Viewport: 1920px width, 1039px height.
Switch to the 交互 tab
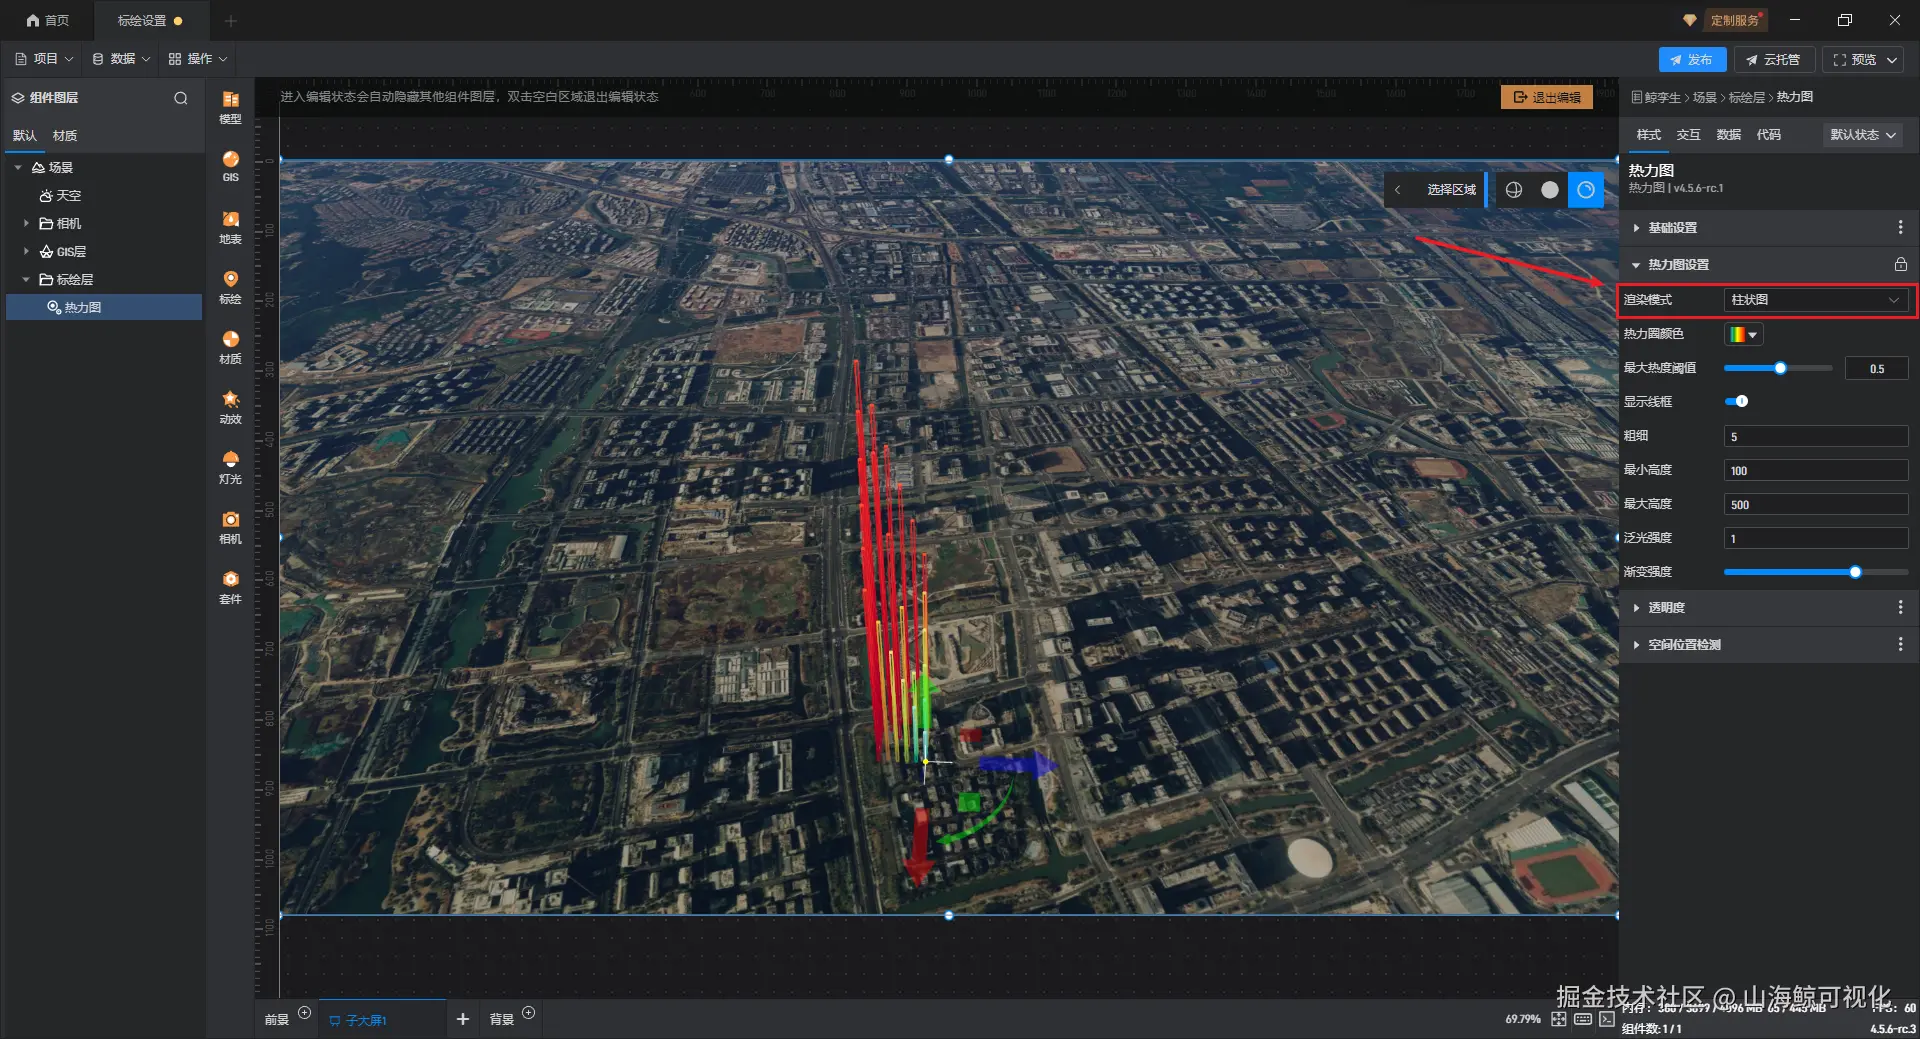(1688, 135)
